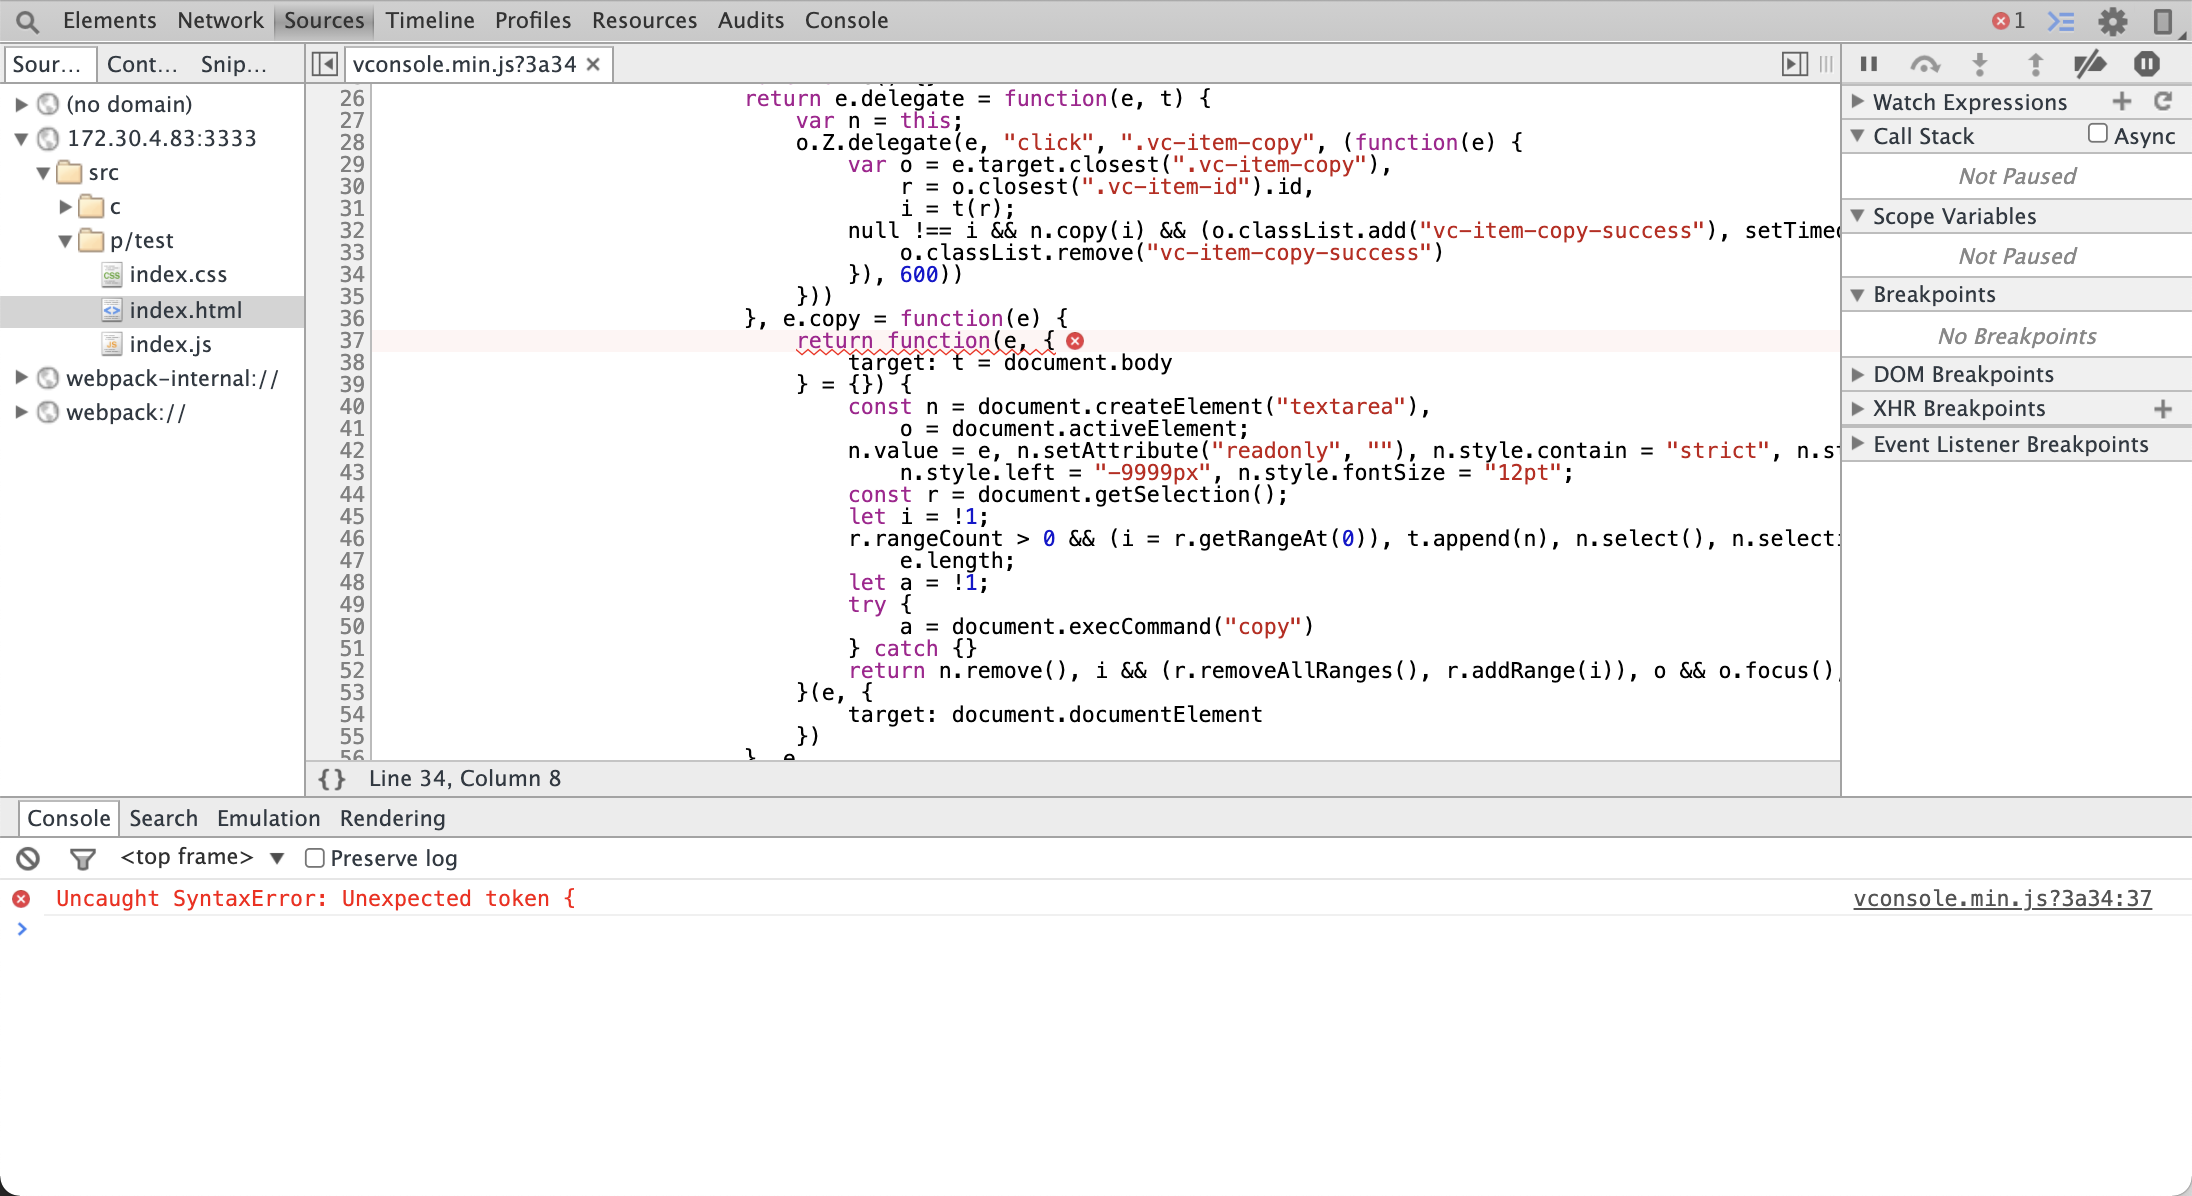Viewport: 2192px width, 1196px height.
Task: Add an XHR breakpoint
Action: [2163, 408]
